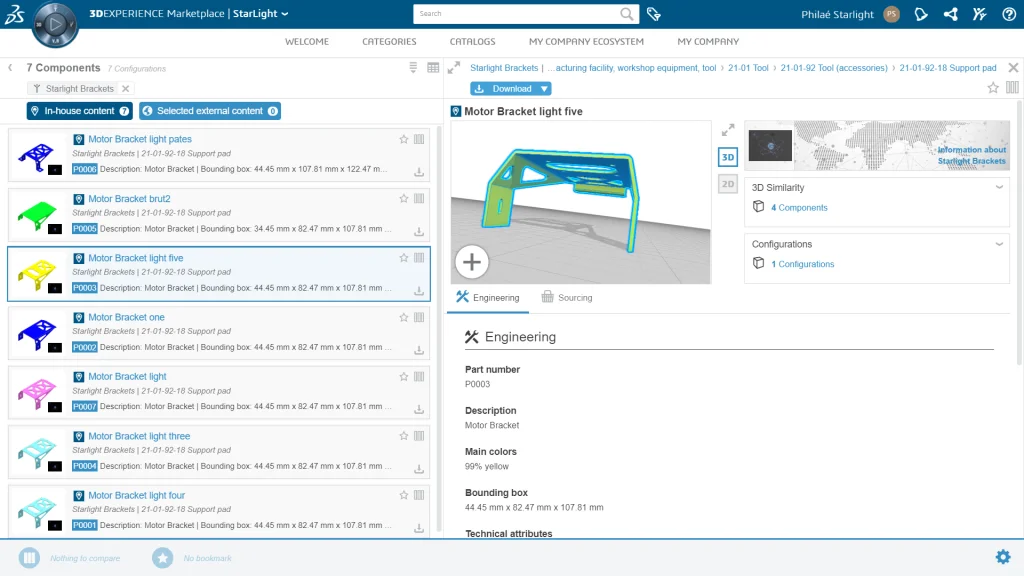Collapse the Configurations section
Image resolution: width=1024 pixels, height=576 pixels.
coord(999,244)
